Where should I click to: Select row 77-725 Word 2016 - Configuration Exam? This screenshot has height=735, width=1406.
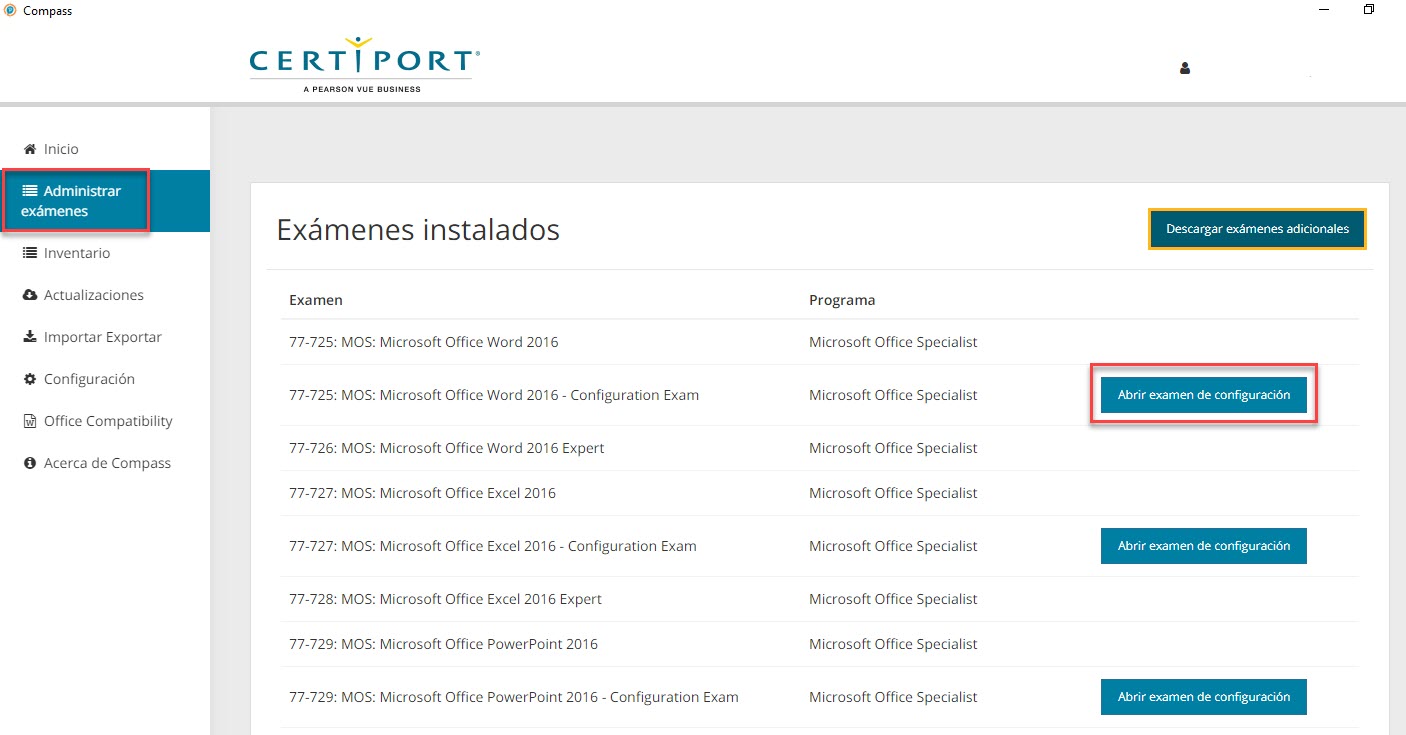coord(819,395)
